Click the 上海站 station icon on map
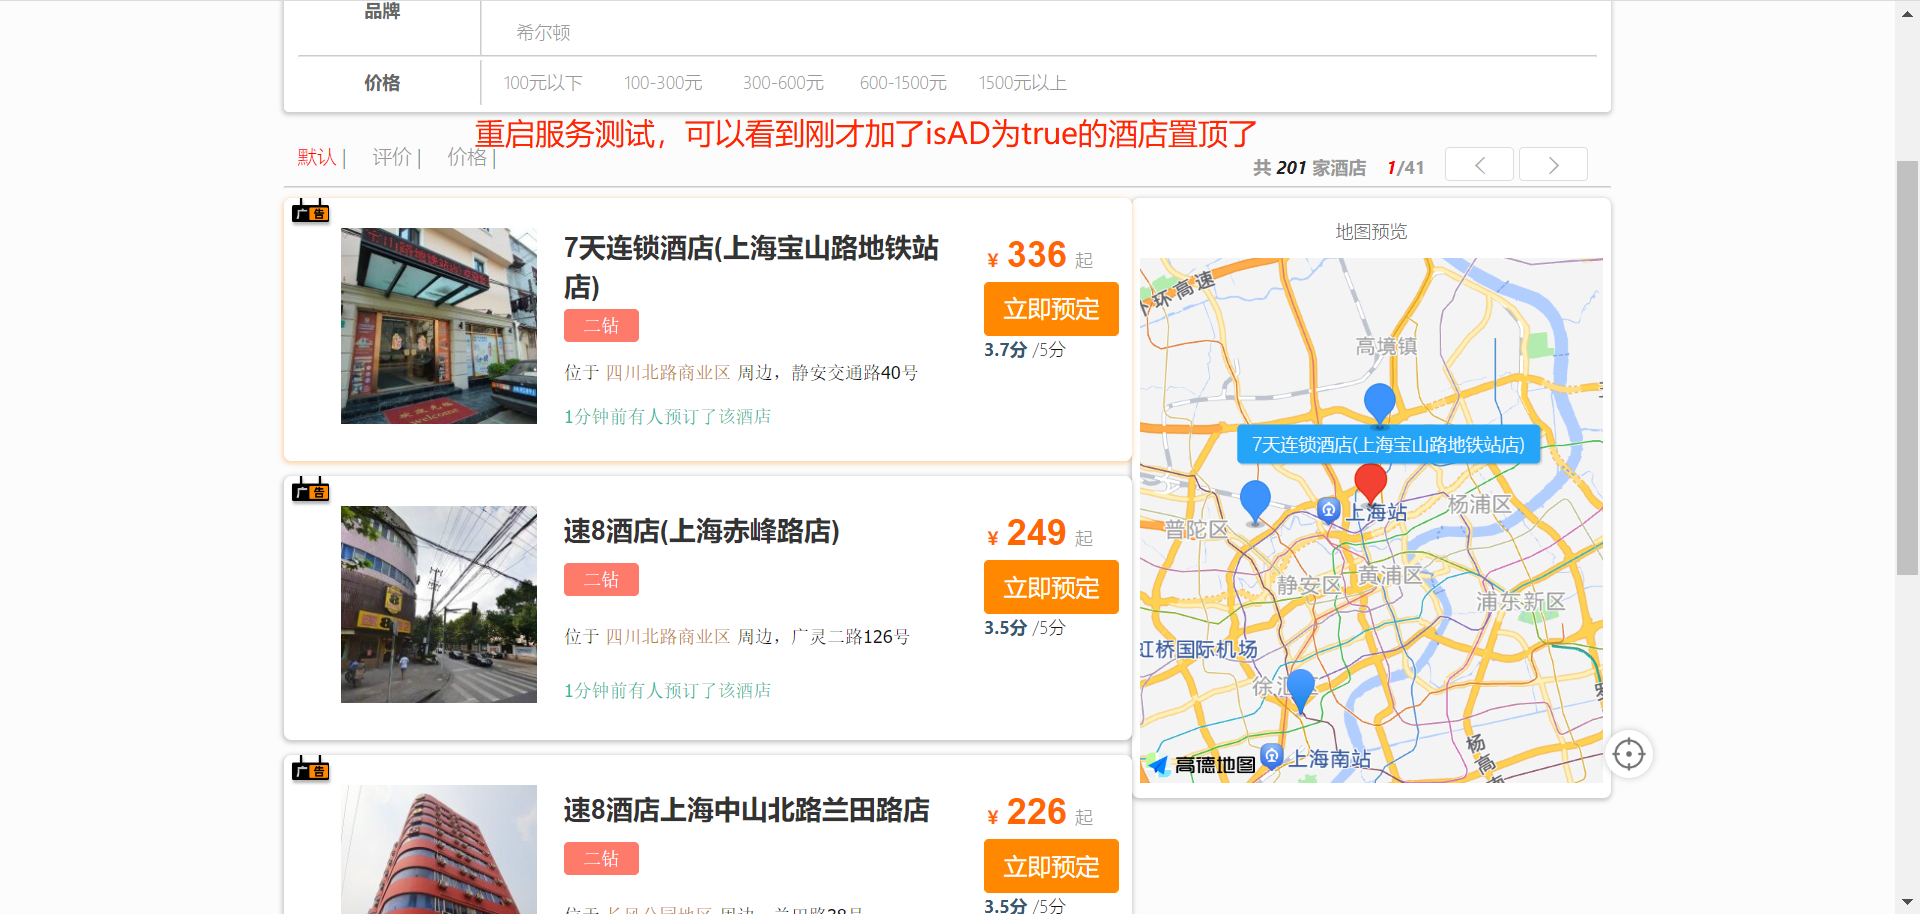 coord(1328,510)
